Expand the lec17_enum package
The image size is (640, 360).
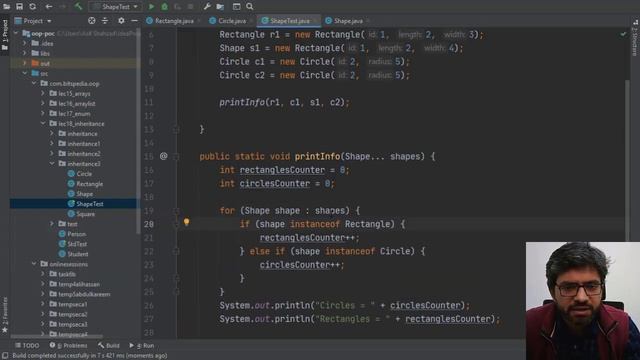pyautogui.click(x=43, y=113)
